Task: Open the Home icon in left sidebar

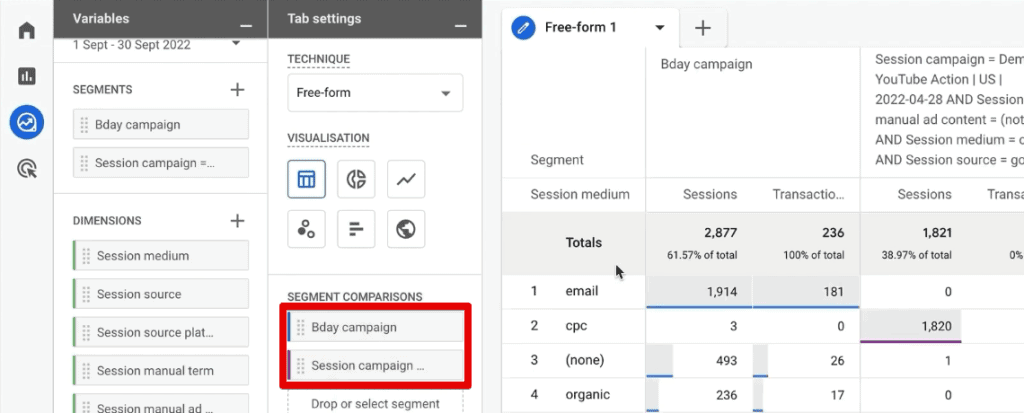Action: [x=26, y=31]
